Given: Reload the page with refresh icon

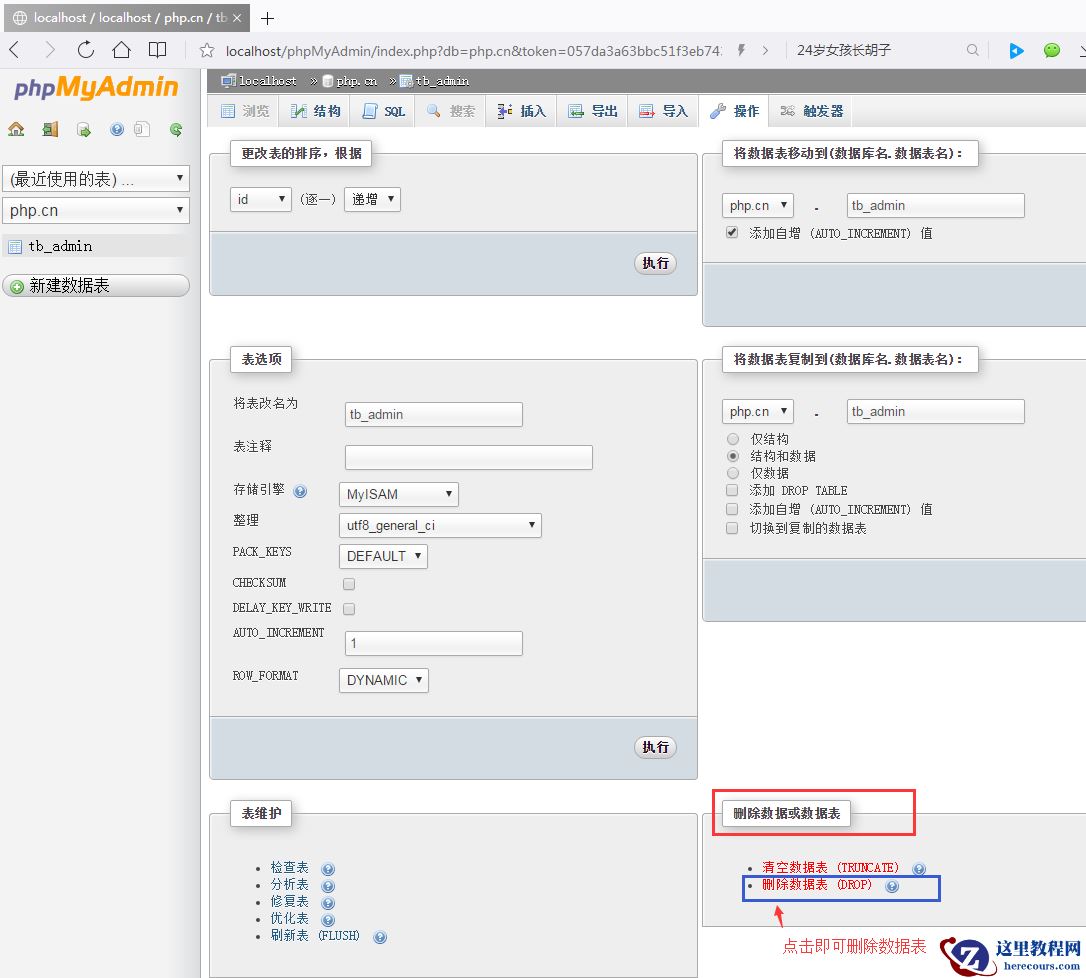Looking at the screenshot, I should click(x=85, y=50).
